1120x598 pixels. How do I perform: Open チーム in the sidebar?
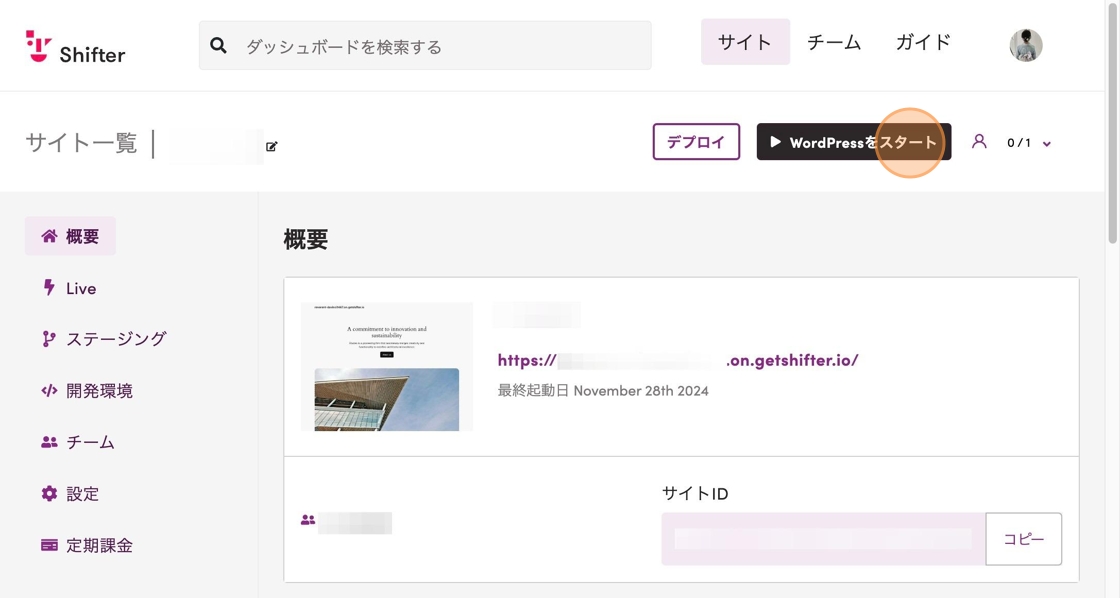click(x=77, y=442)
